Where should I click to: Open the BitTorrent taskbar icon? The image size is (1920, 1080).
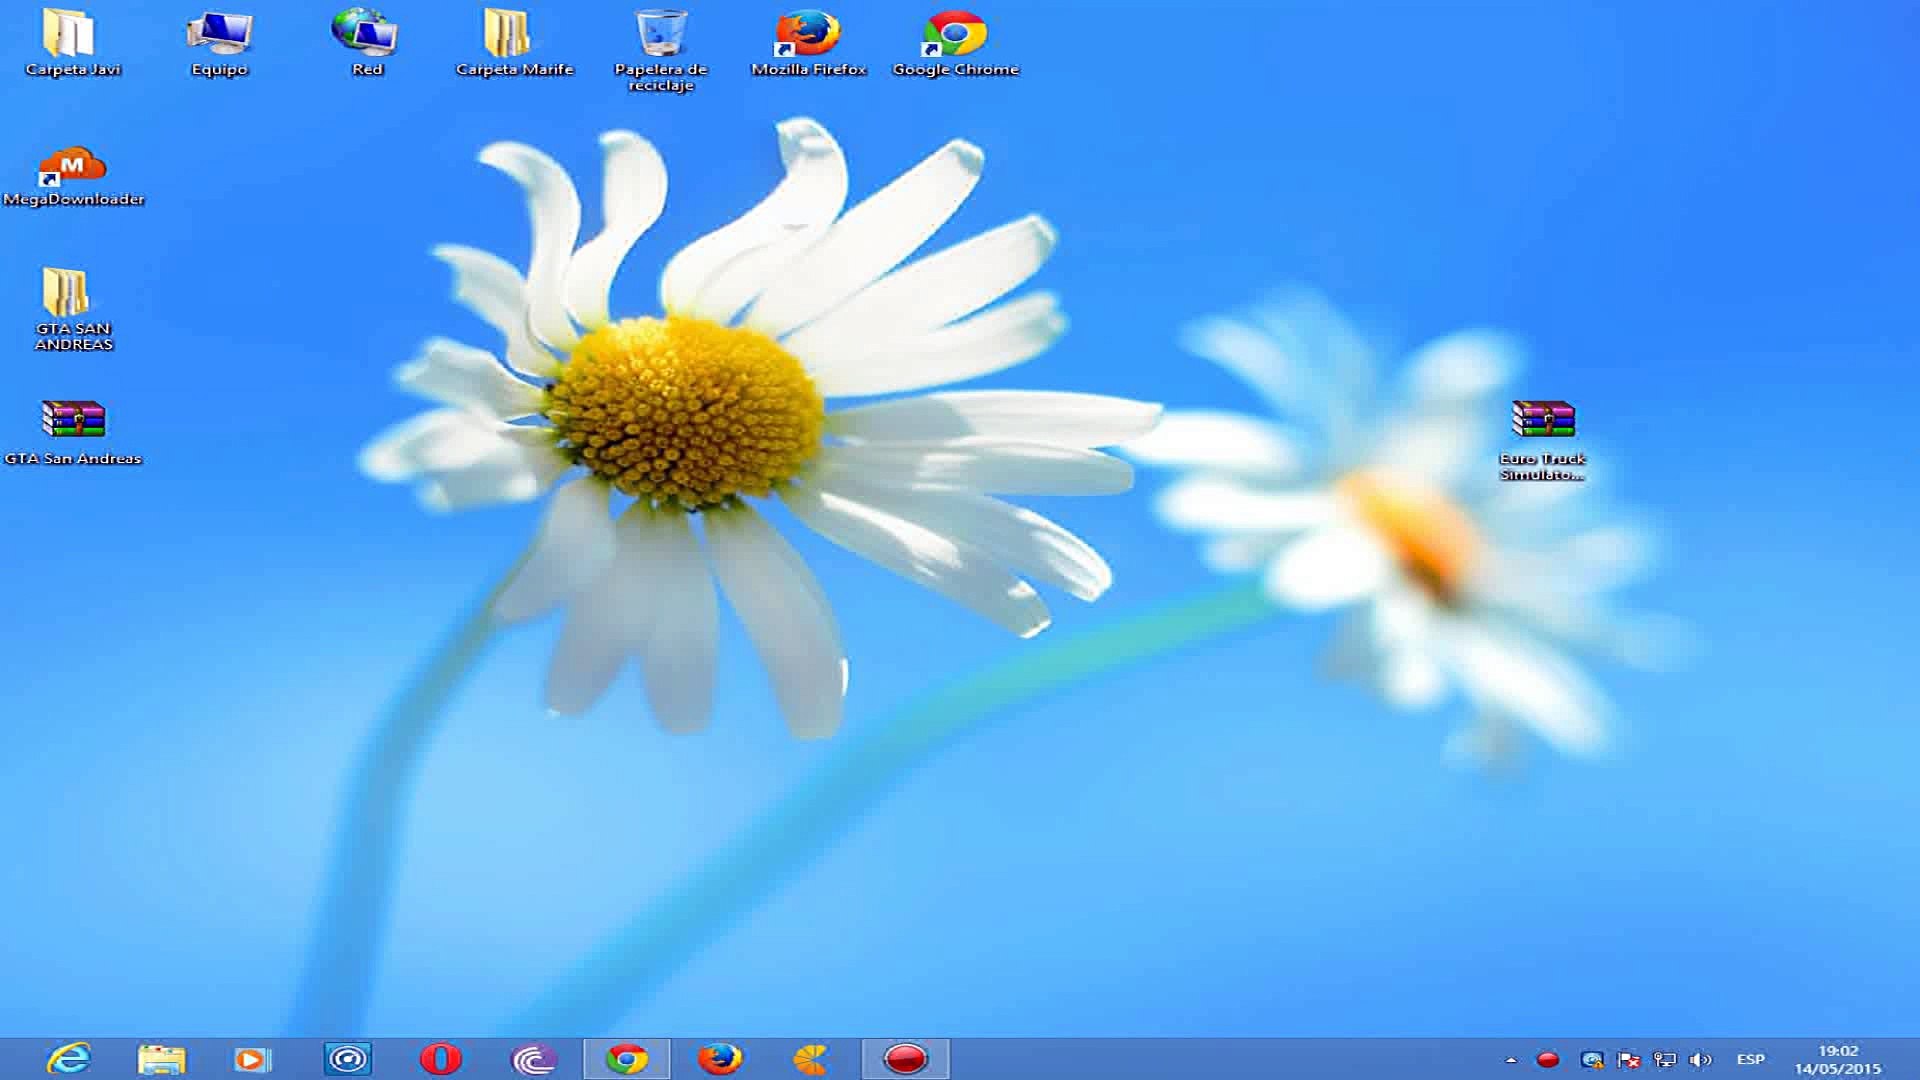click(533, 1058)
